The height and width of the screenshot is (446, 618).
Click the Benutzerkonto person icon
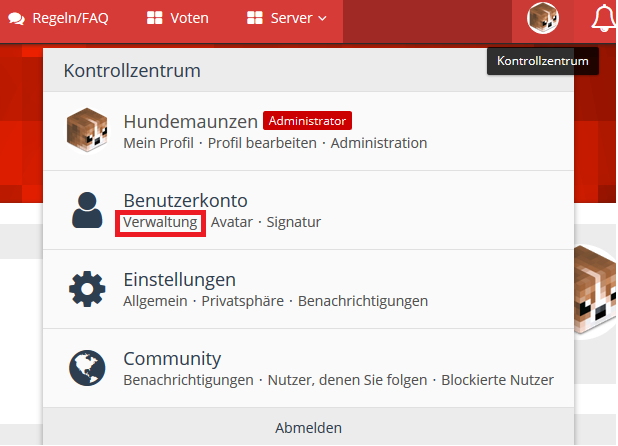pyautogui.click(x=87, y=210)
